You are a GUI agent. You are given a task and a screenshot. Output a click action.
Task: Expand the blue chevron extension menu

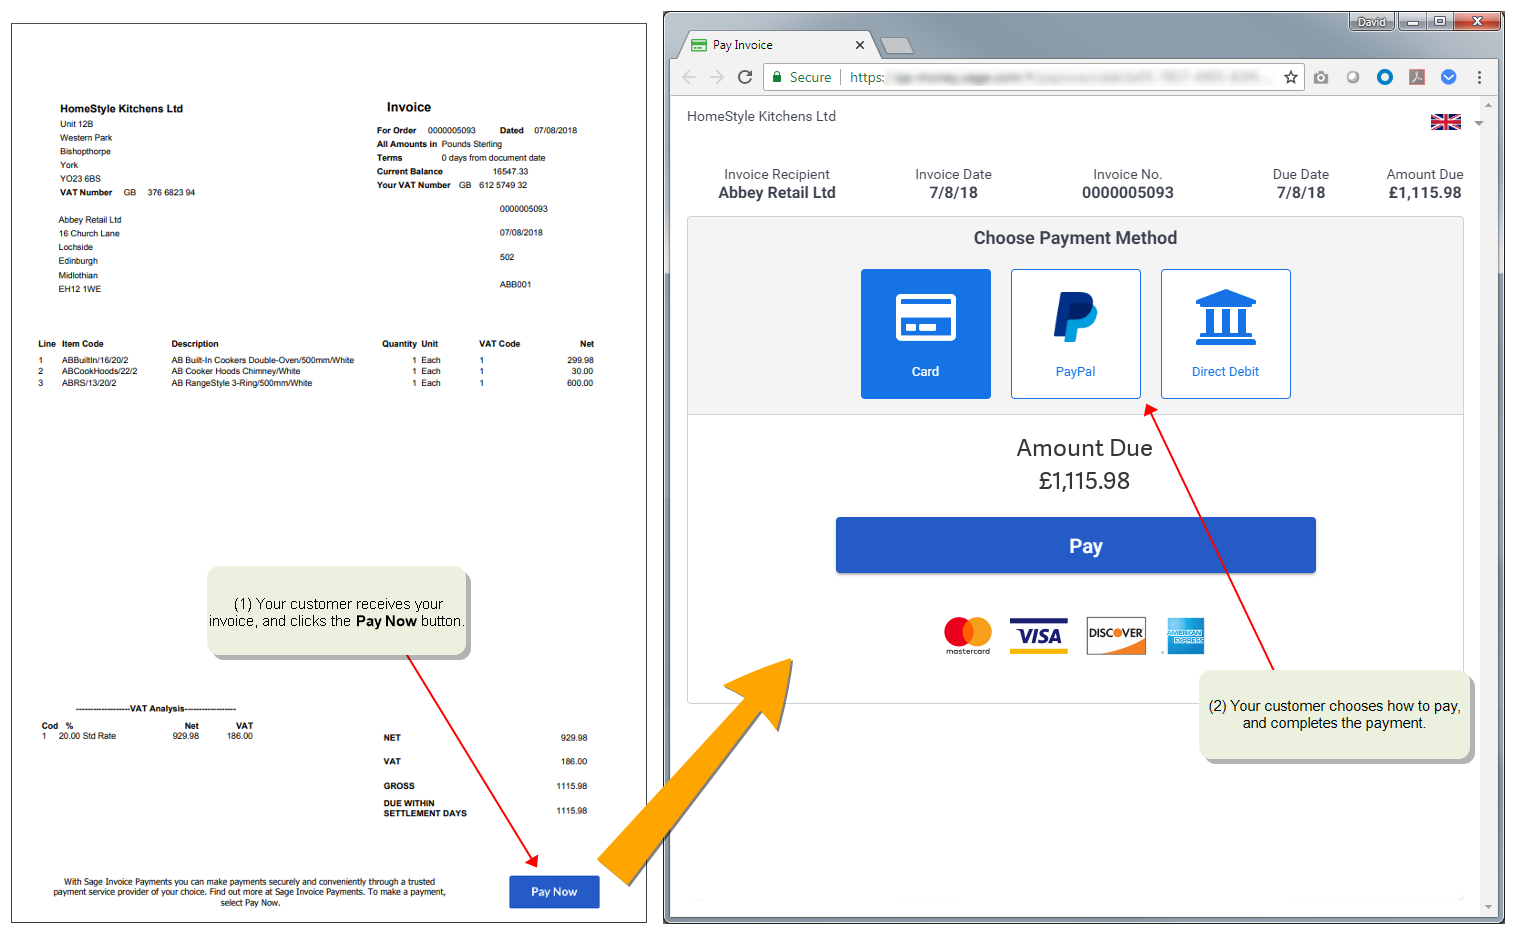click(1449, 77)
